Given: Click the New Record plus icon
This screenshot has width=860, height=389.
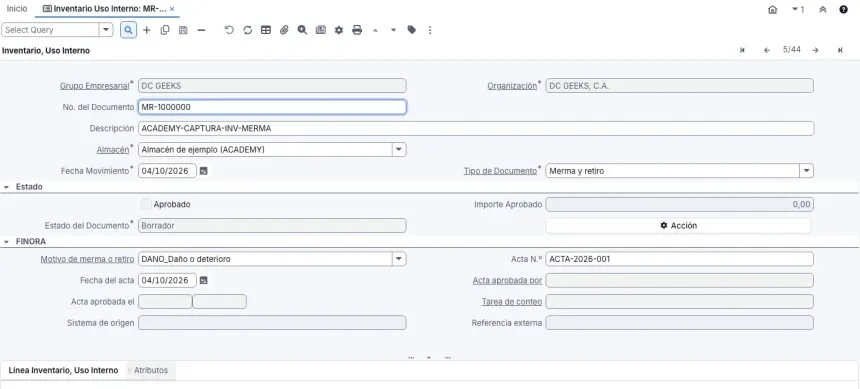Looking at the screenshot, I should (146, 30).
